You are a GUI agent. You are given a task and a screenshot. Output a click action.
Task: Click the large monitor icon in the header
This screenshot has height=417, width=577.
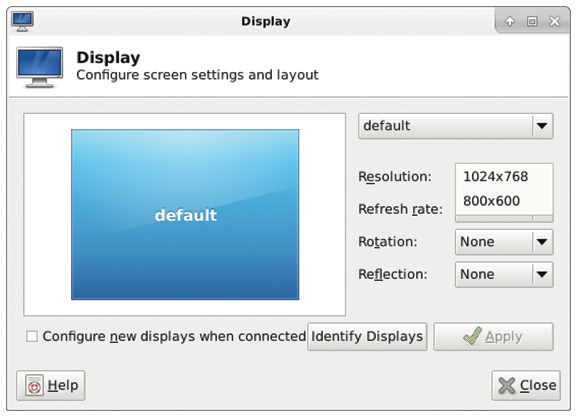pyautogui.click(x=40, y=67)
